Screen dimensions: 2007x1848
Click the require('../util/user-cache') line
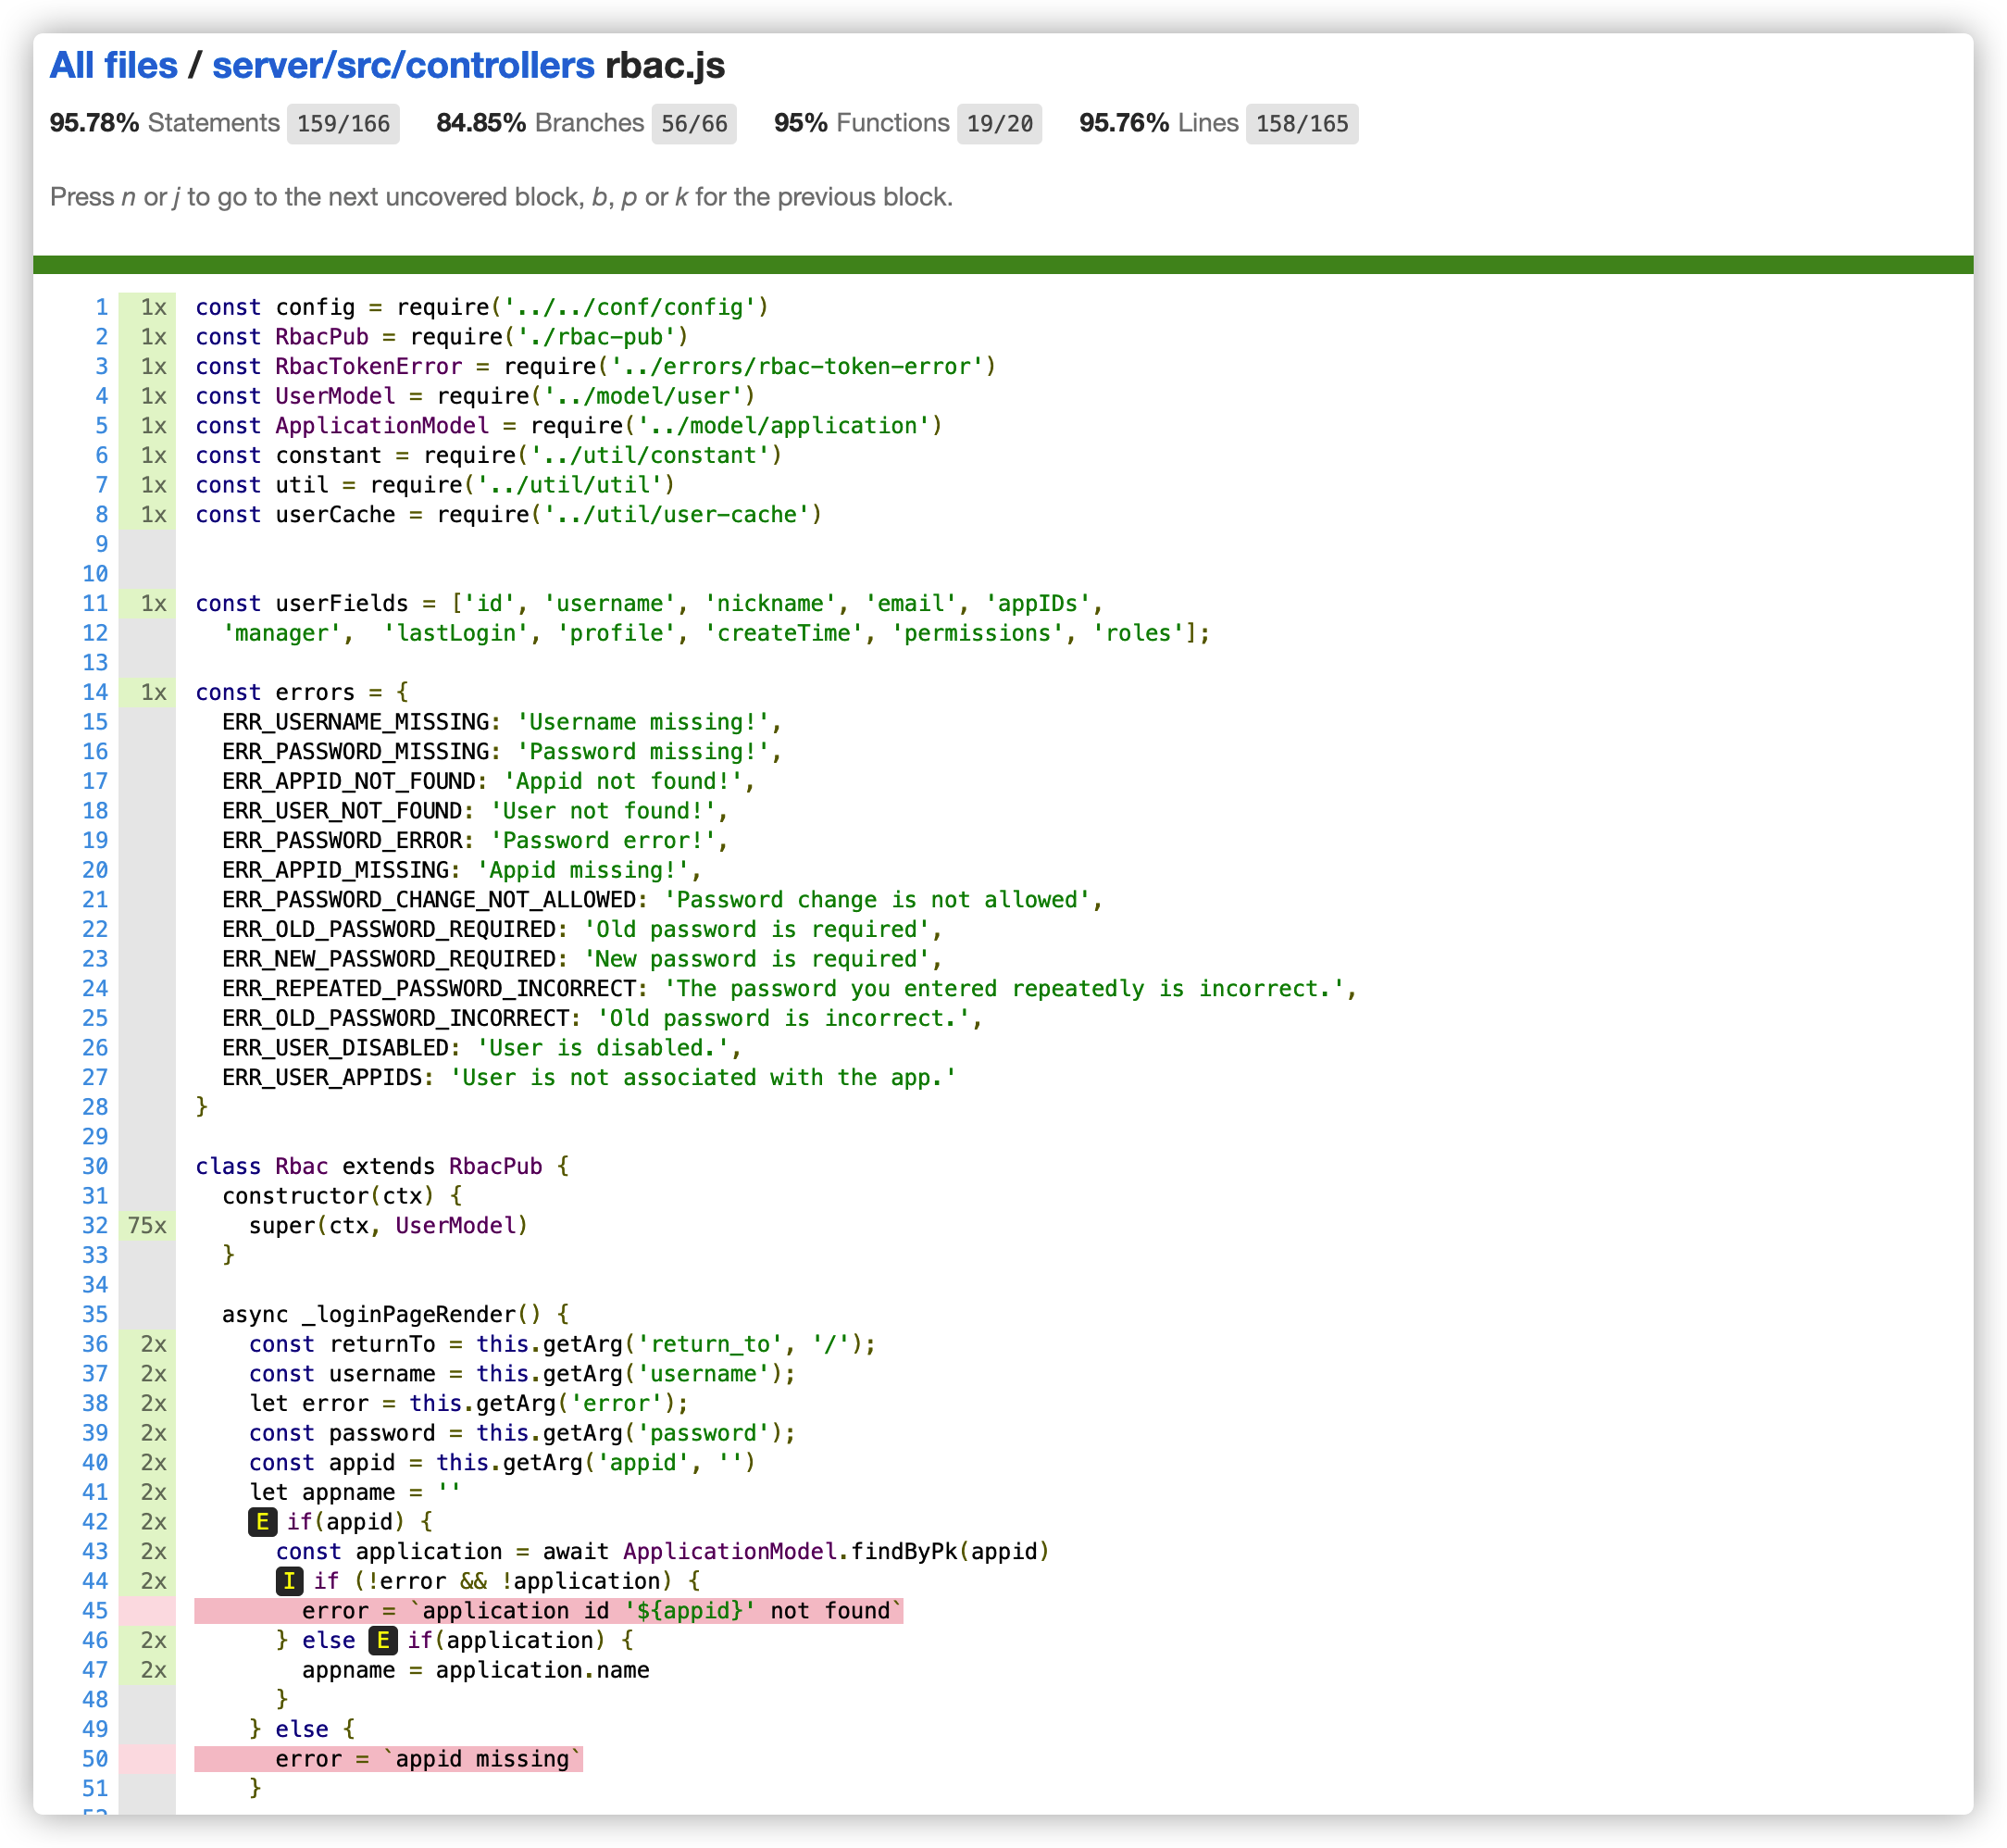click(x=508, y=514)
